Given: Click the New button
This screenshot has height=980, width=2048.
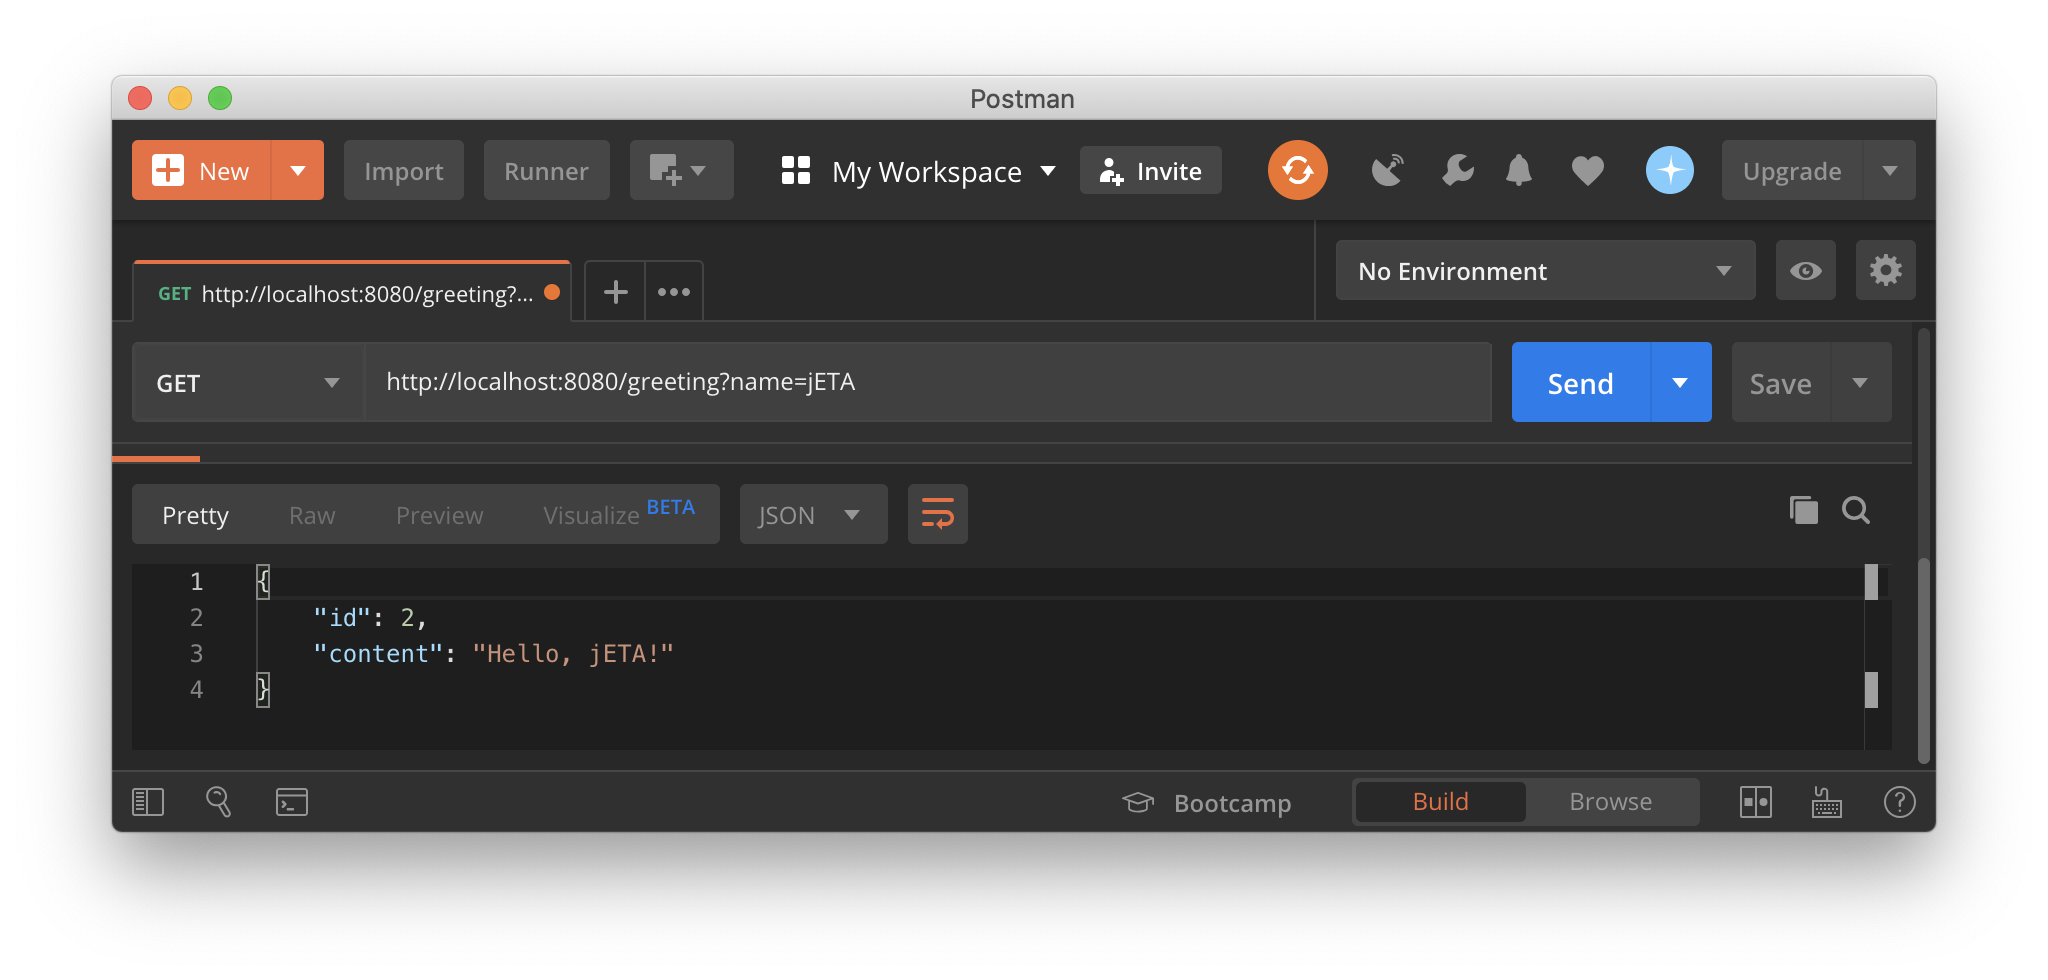Looking at the screenshot, I should [x=201, y=171].
